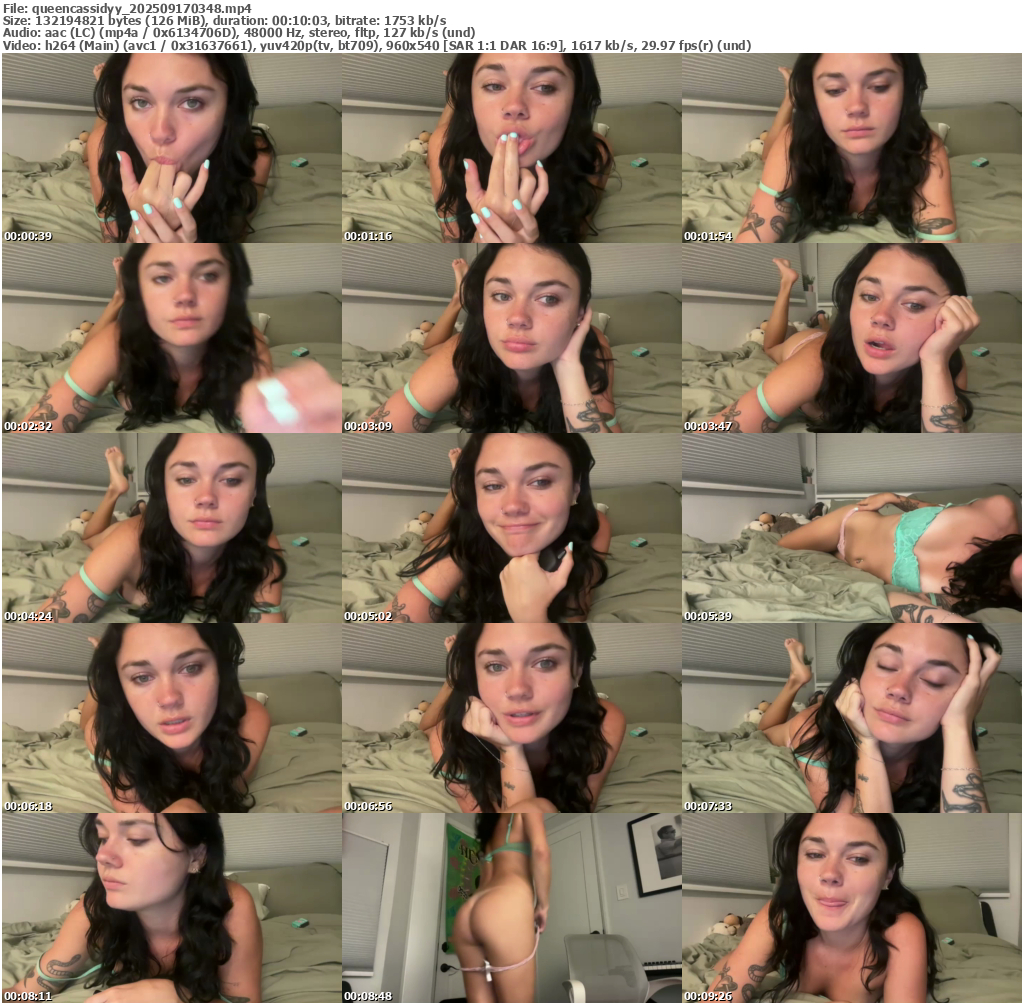The image size is (1024, 1003).
Task: Pick the frame stamped 00:05:02
Action: click(x=511, y=528)
